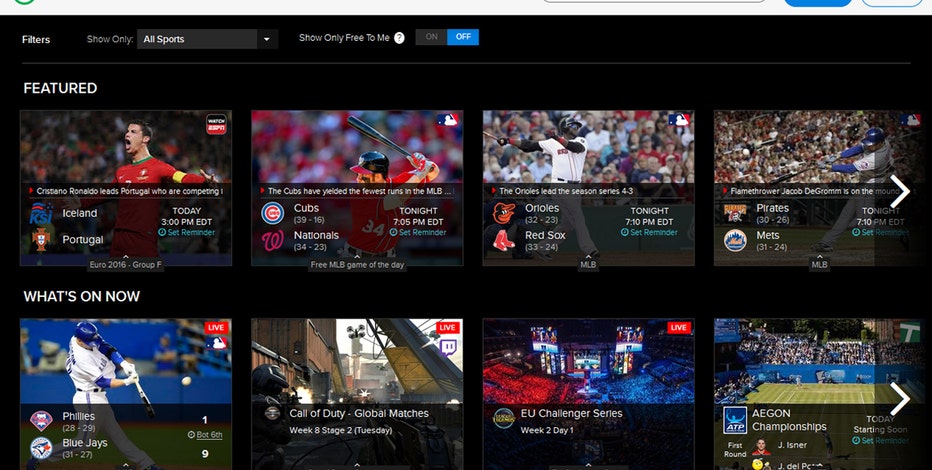Screen dimensions: 932x470
Task: Click Call of Duty - Global Matches title
Action: click(x=359, y=414)
